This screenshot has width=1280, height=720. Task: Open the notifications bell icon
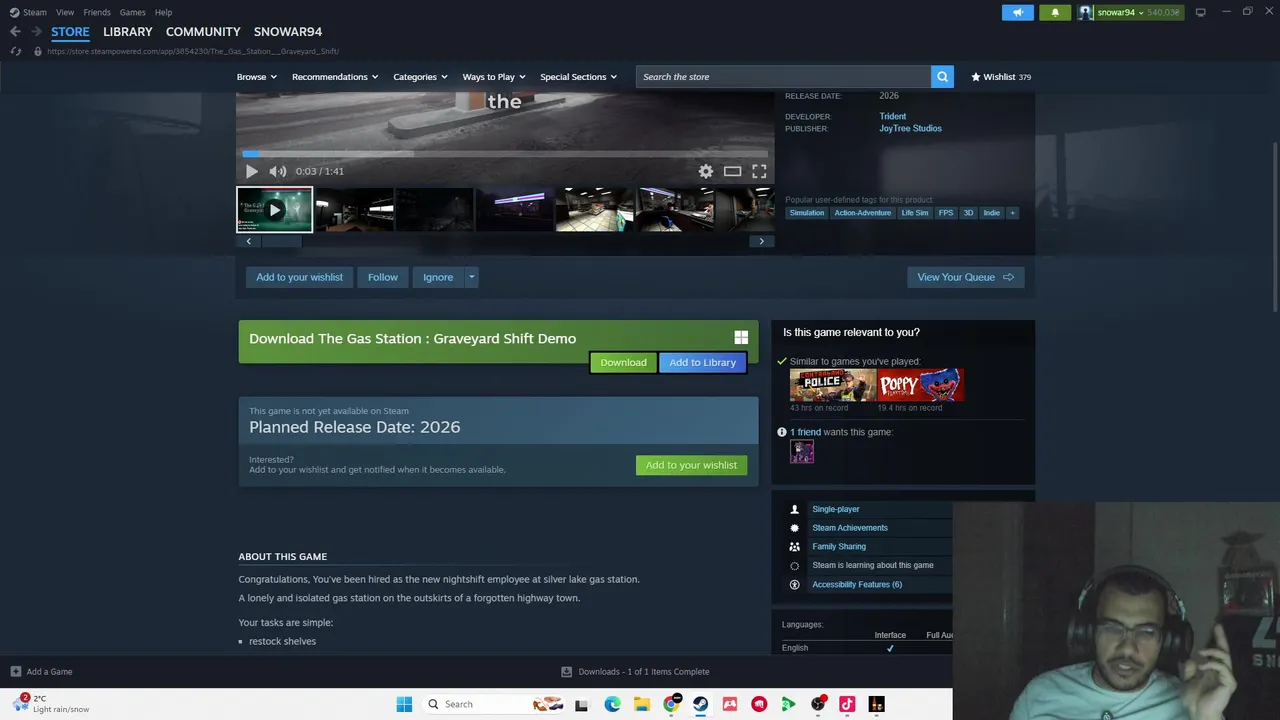coord(1055,12)
